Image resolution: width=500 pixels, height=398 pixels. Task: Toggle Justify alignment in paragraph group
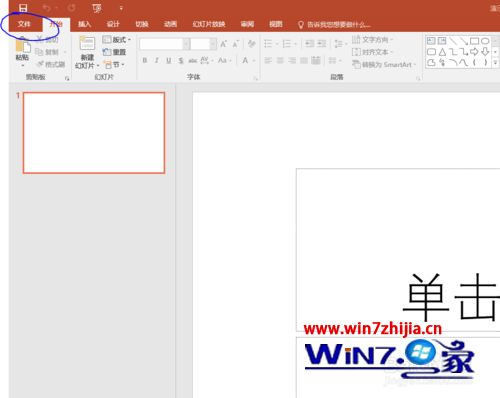tap(304, 60)
